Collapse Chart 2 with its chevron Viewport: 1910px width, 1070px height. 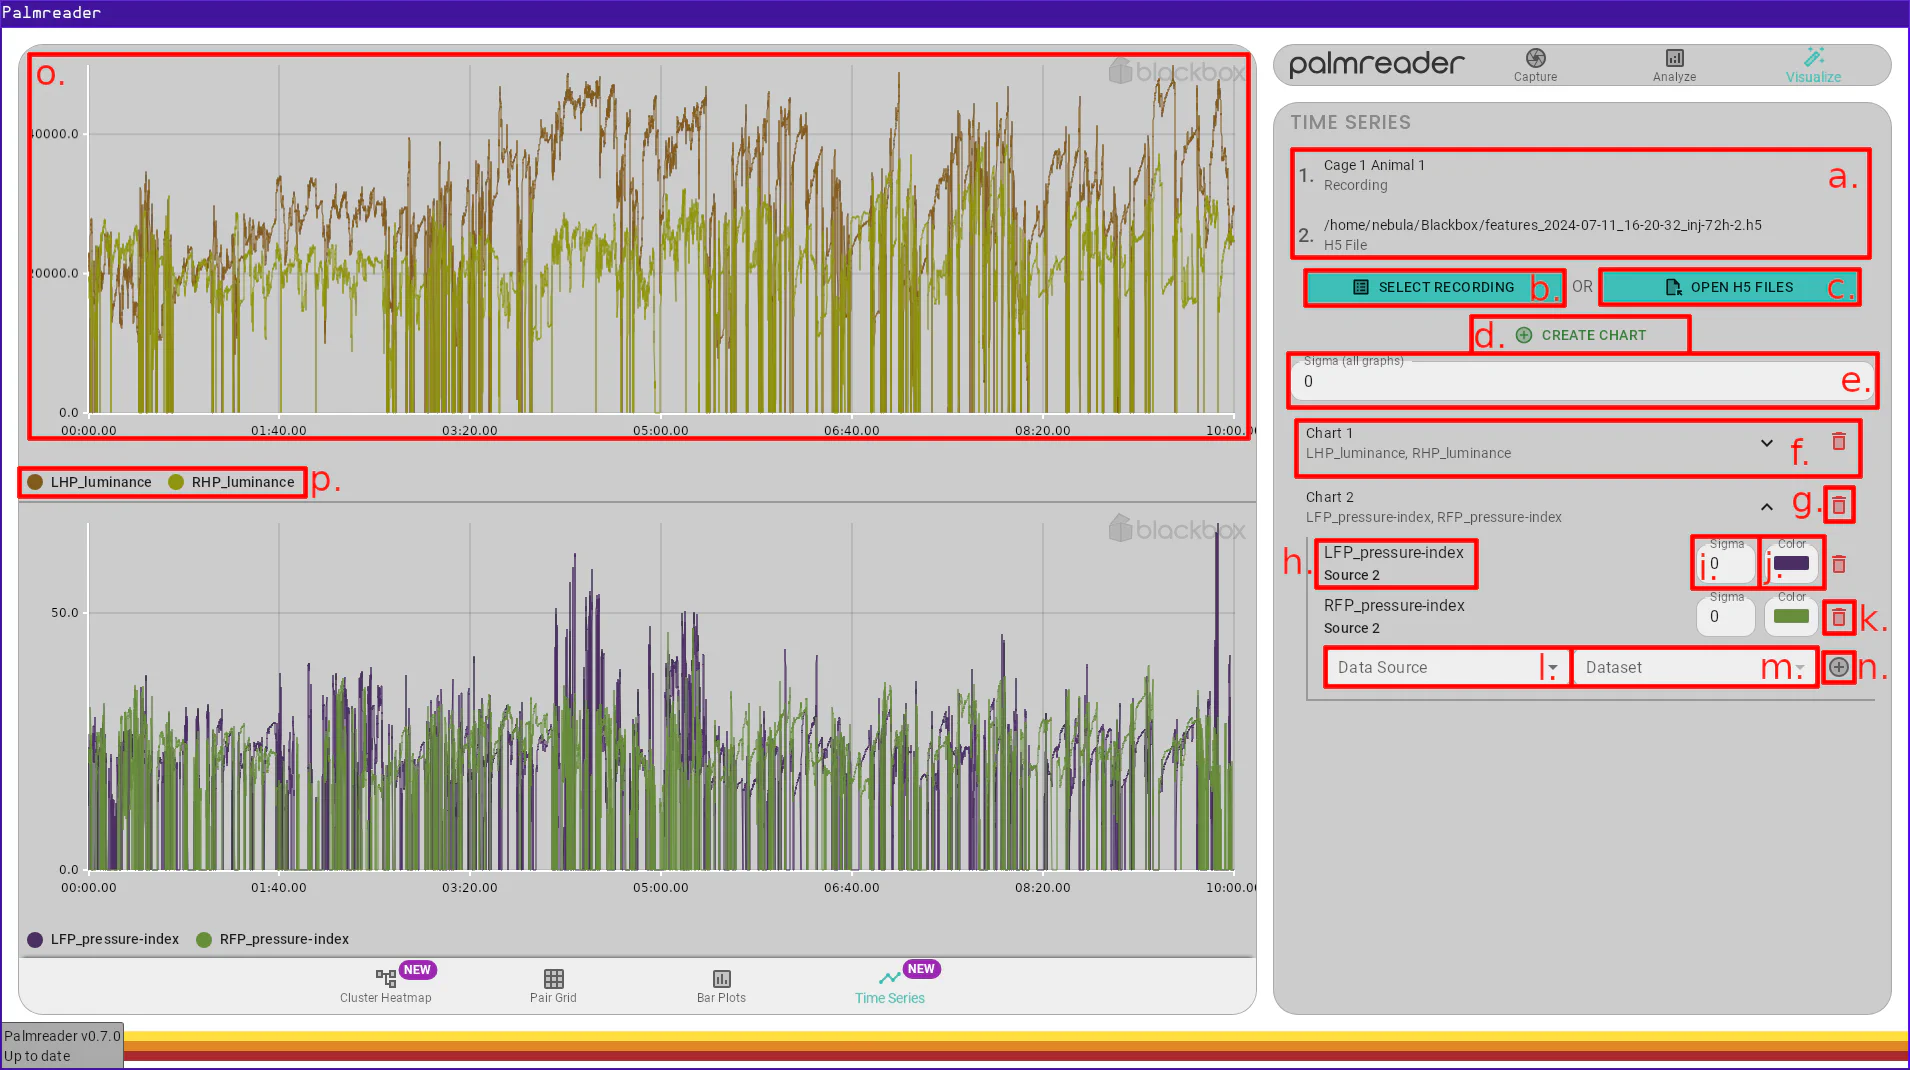pyautogui.click(x=1766, y=507)
